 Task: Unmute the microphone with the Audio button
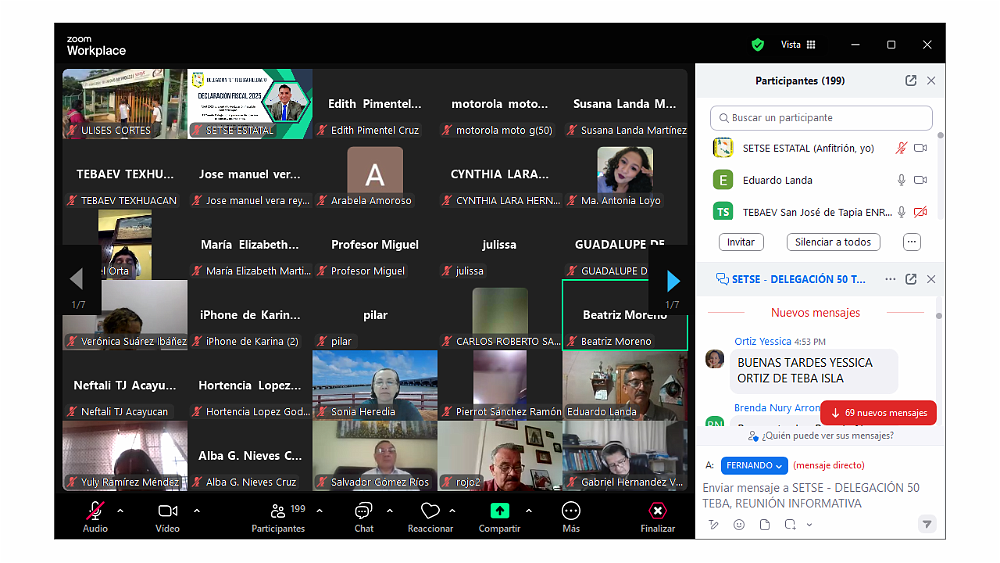pyautogui.click(x=95, y=511)
